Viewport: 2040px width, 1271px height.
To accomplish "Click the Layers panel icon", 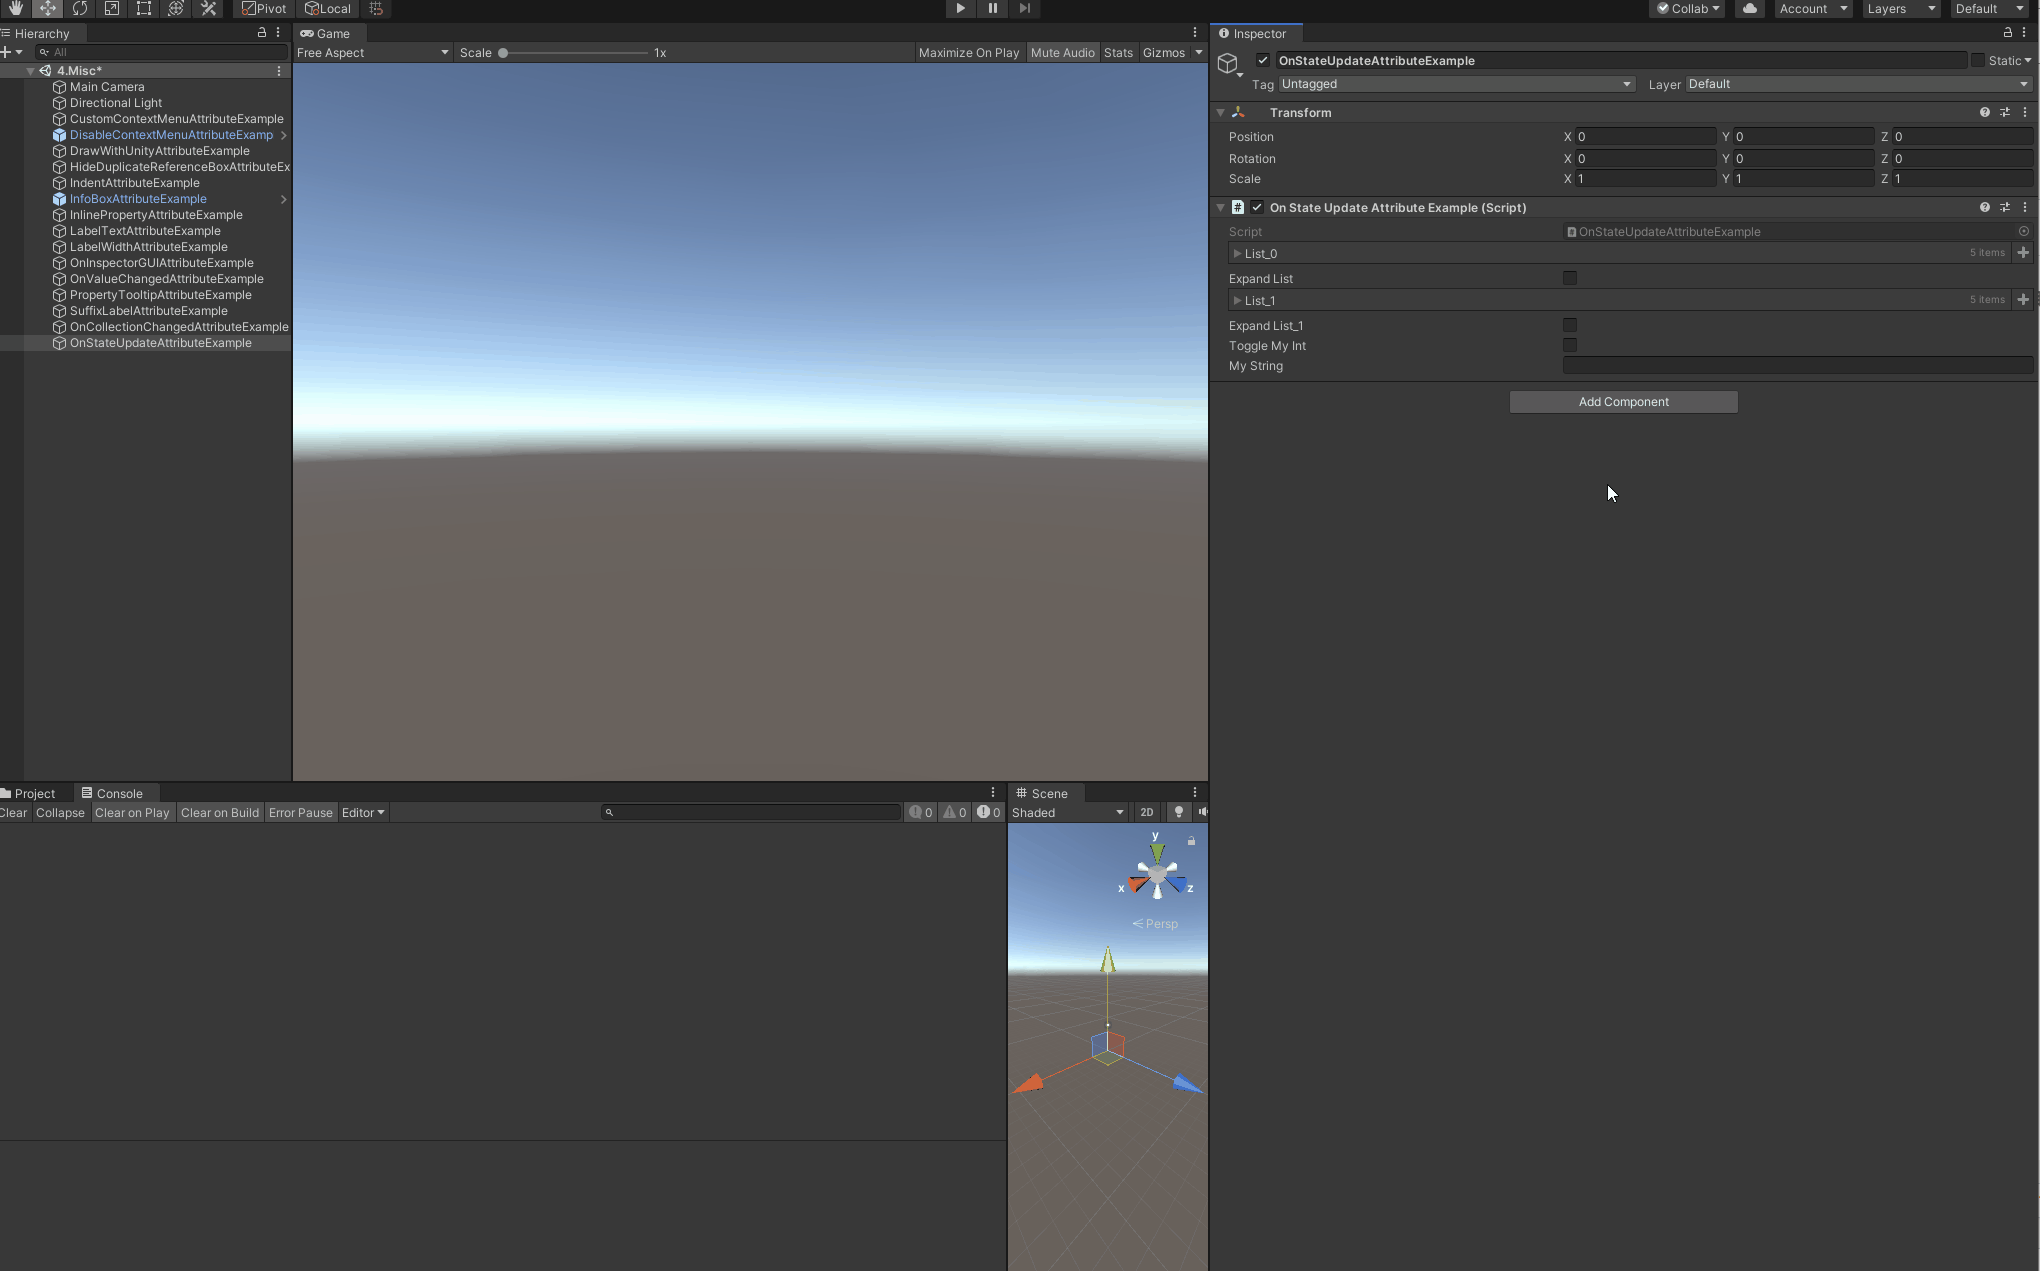I will coord(1904,9).
